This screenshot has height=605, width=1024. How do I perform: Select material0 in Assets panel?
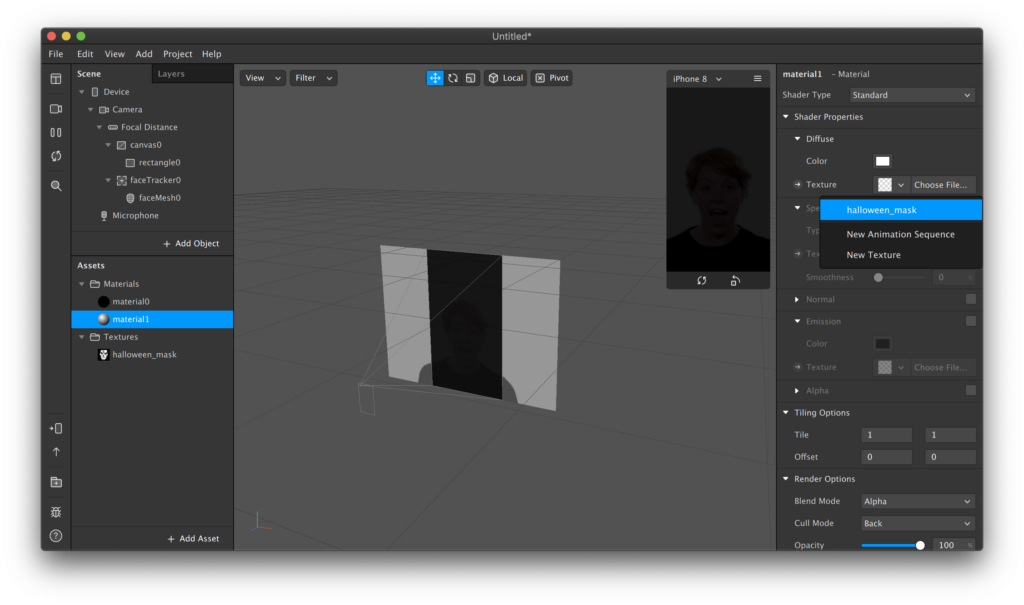point(152,302)
